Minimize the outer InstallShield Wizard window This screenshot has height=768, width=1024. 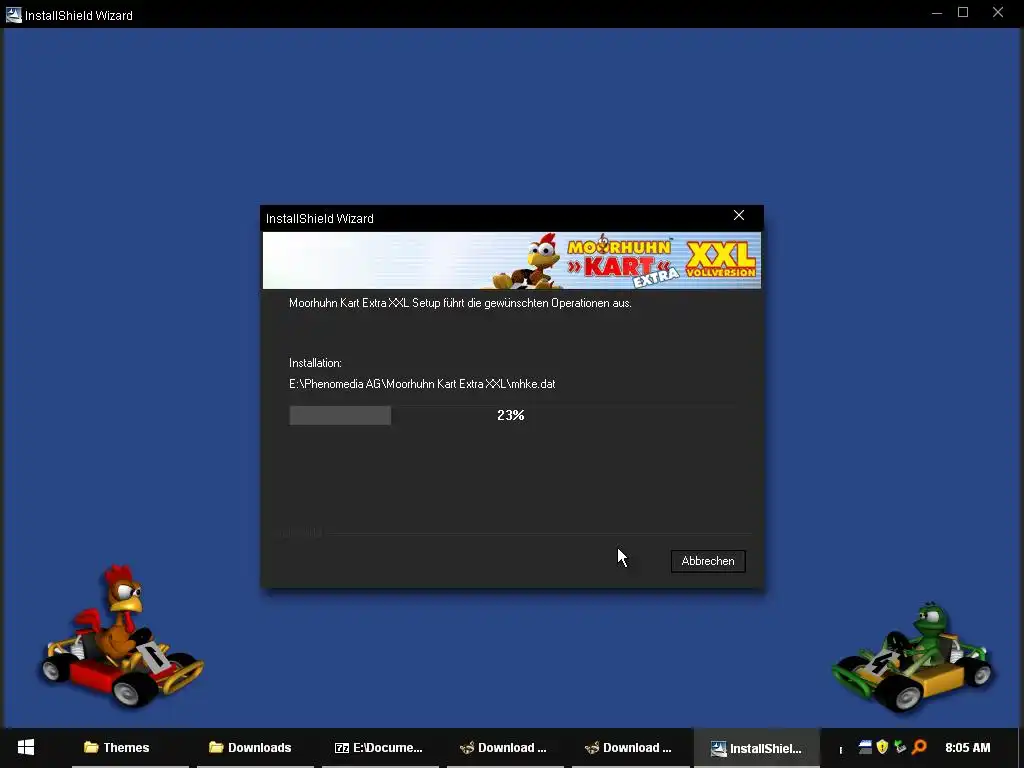click(936, 13)
